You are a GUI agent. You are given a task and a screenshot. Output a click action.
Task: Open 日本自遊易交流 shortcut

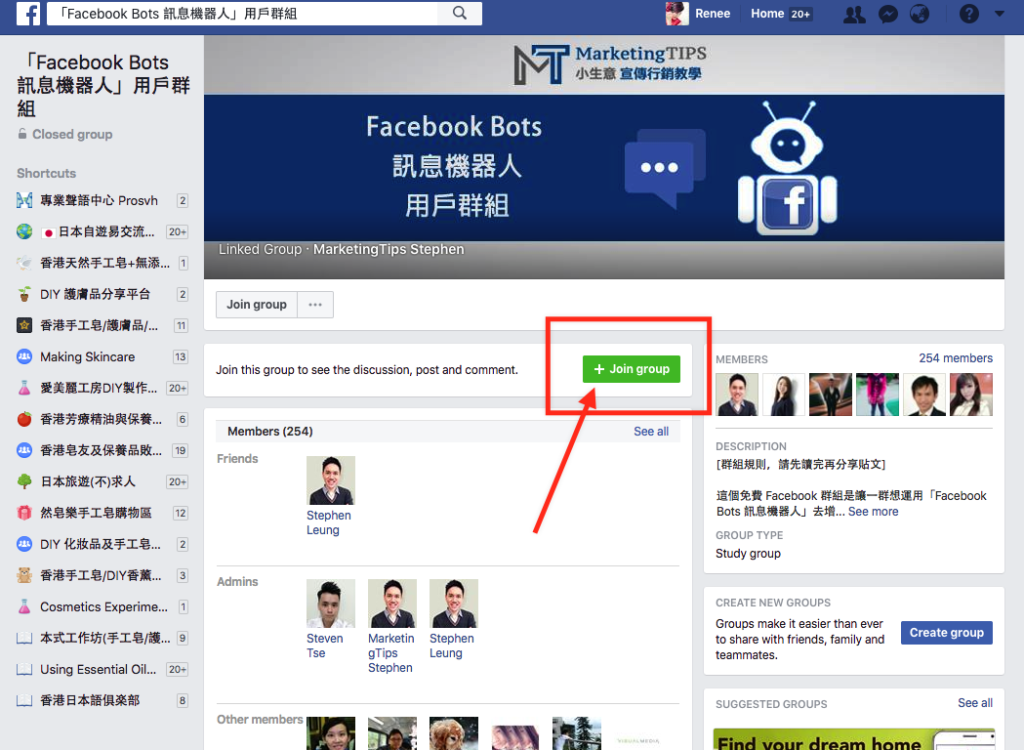coord(98,232)
